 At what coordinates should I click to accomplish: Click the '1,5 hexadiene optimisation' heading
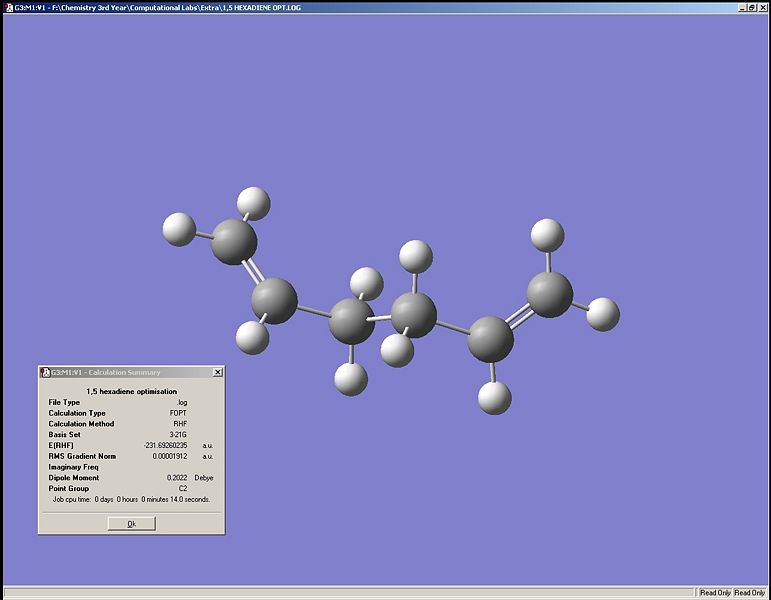(x=131, y=391)
